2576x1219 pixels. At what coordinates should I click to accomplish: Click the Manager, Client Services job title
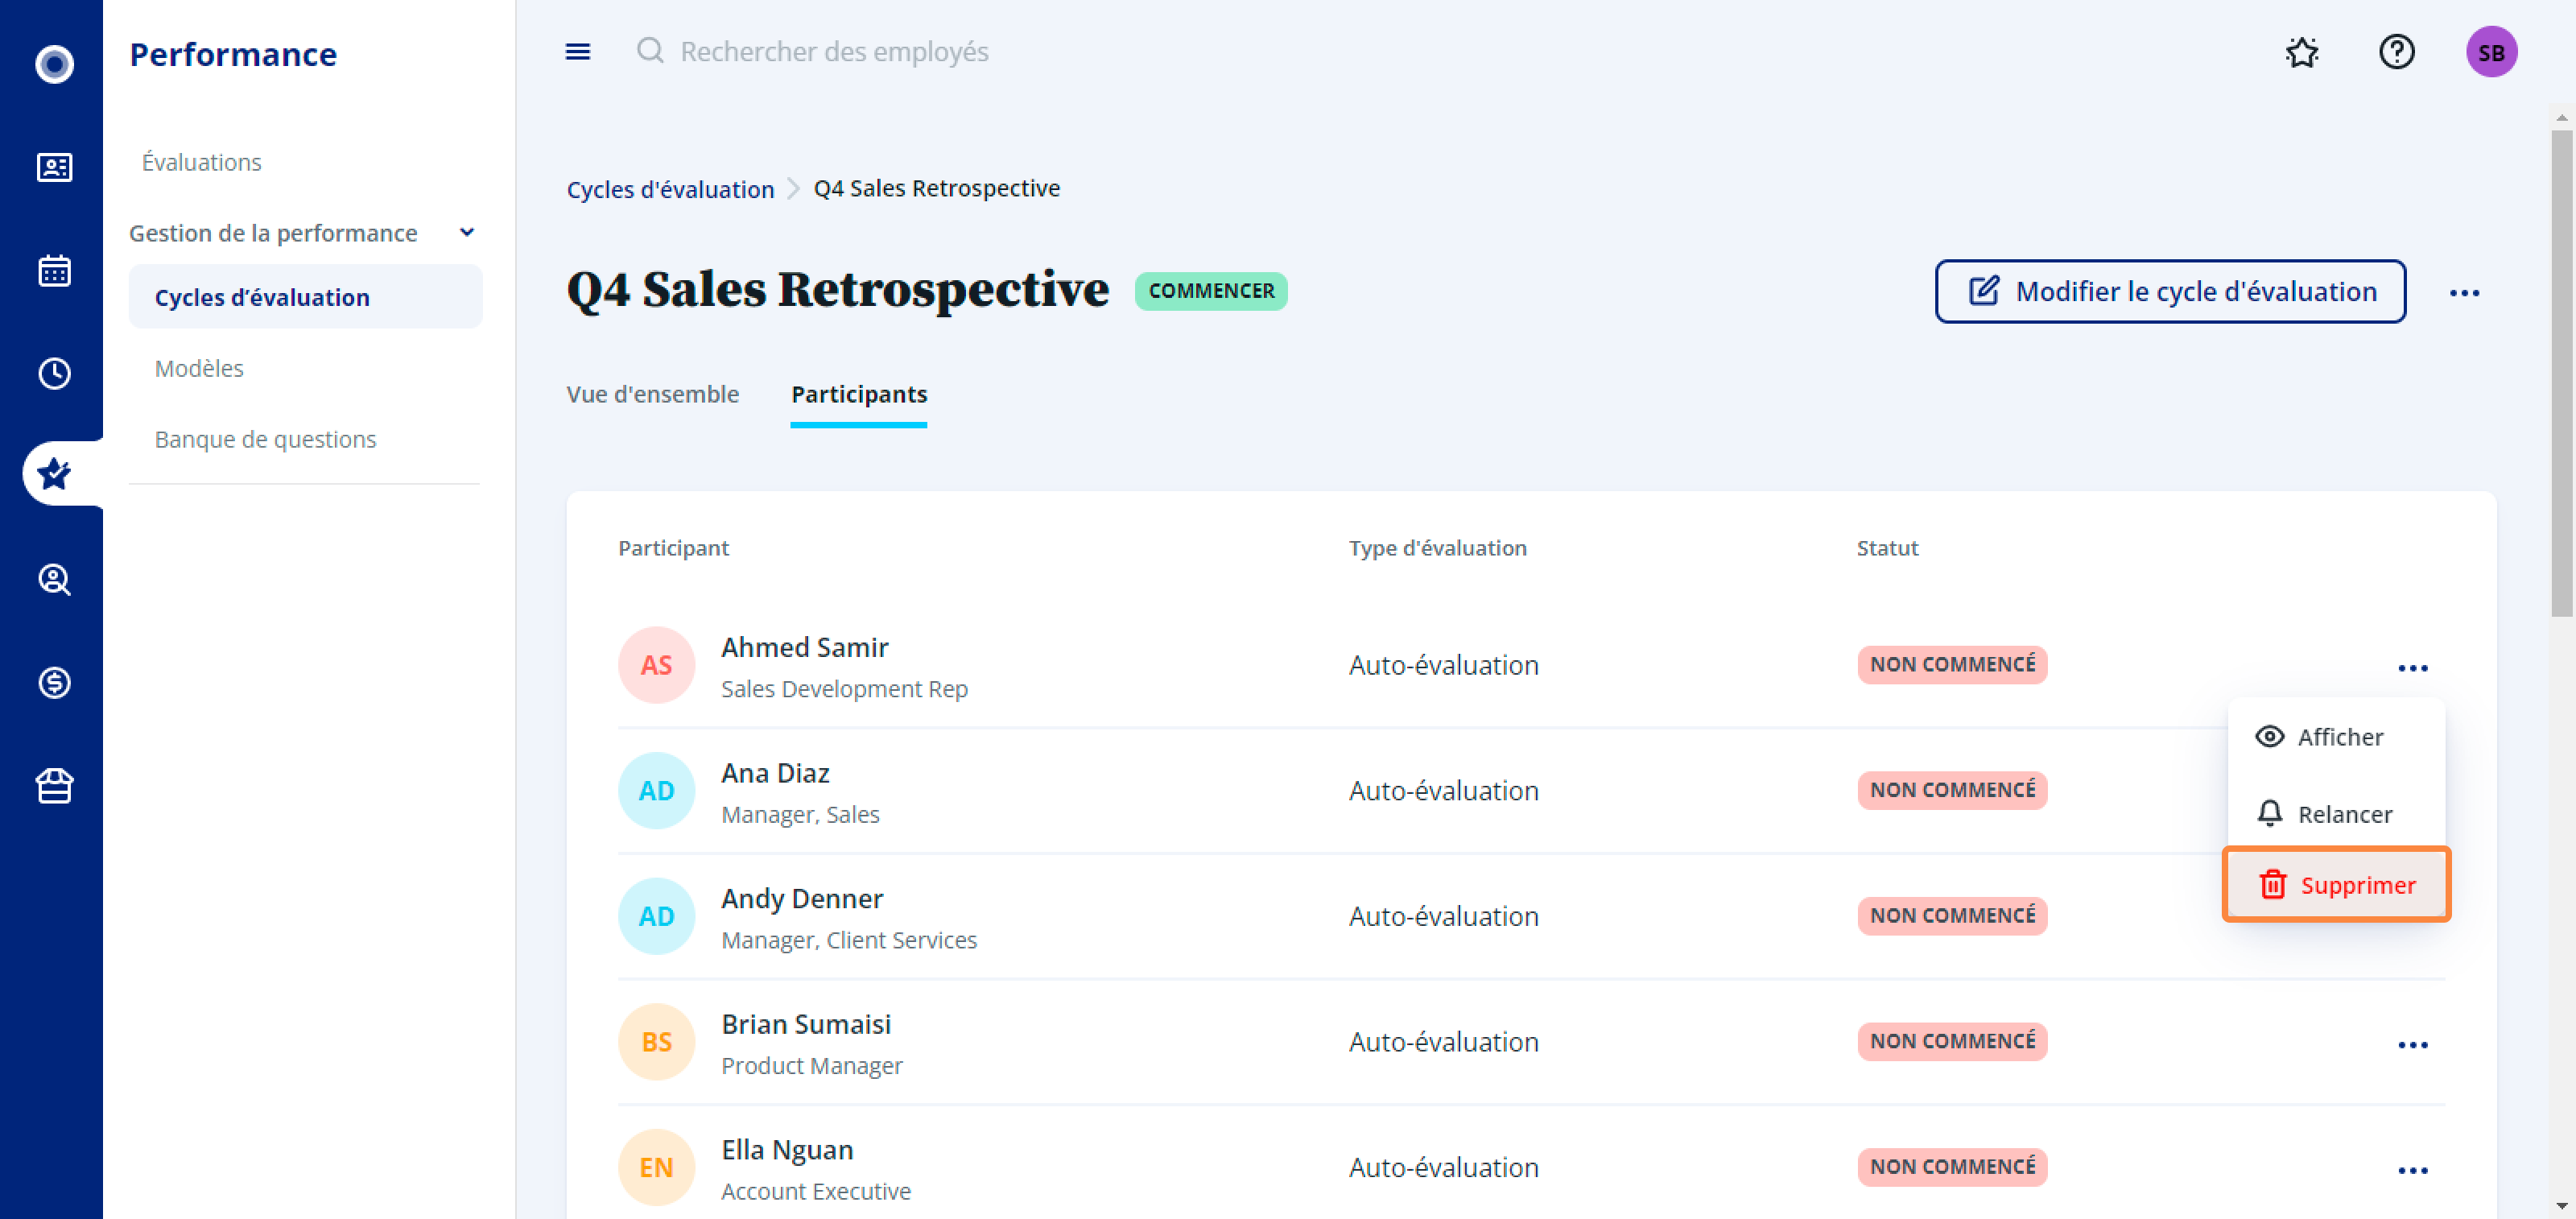click(849, 940)
